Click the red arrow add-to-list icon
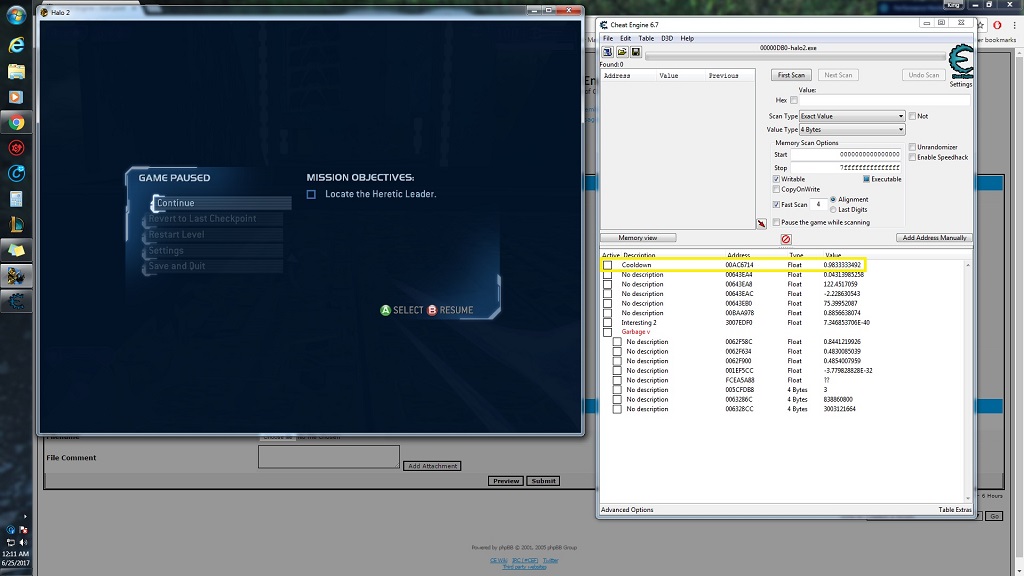The height and width of the screenshot is (576, 1024). 762,225
